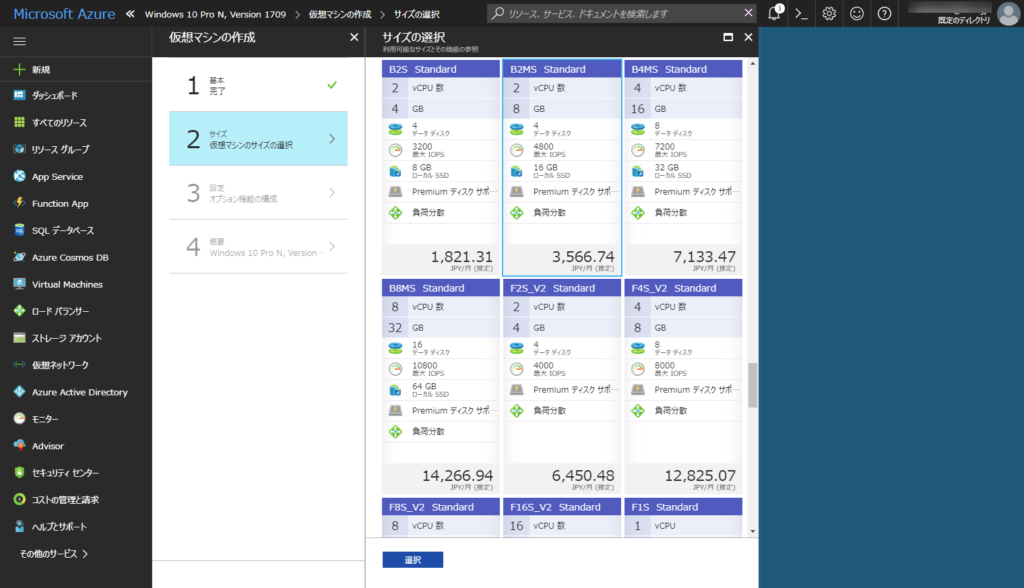Open portal settings gear icon
This screenshot has width=1024, height=588.
click(x=829, y=13)
